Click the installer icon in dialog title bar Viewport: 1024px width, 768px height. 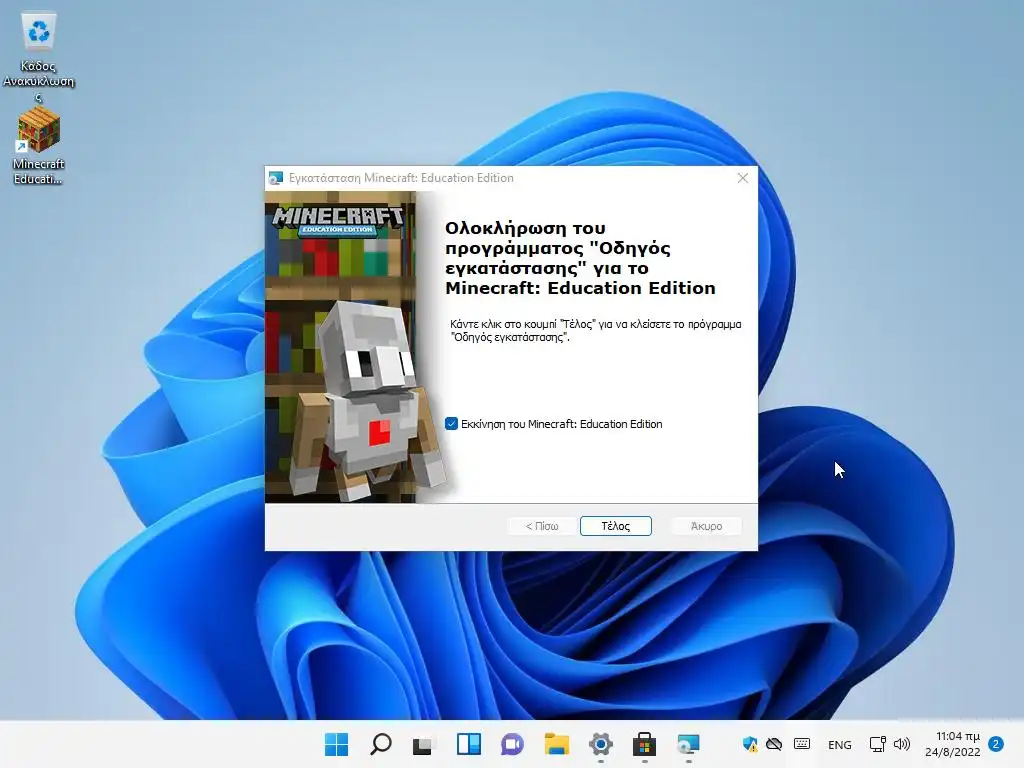click(276, 178)
